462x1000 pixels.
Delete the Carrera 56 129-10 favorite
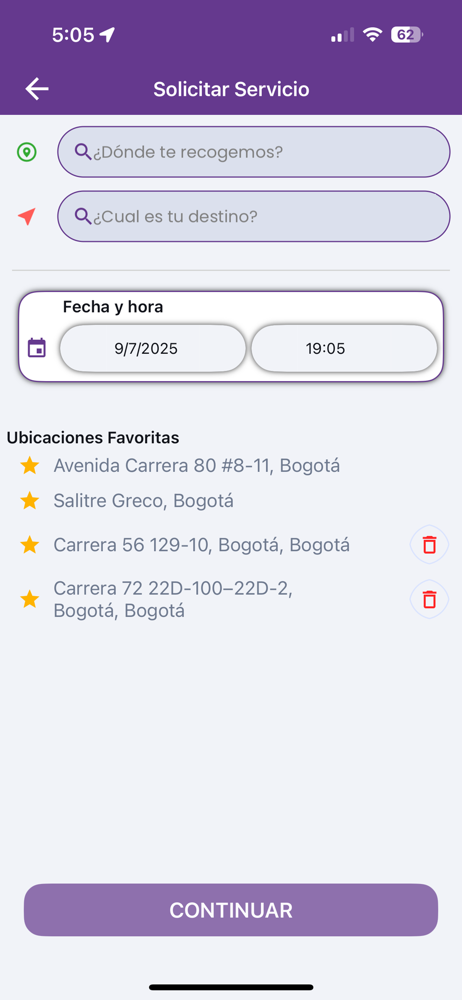pos(429,545)
